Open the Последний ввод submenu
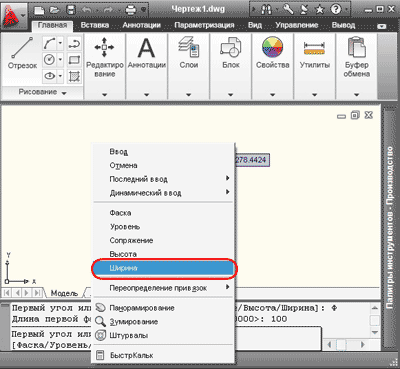 pyautogui.click(x=163, y=179)
